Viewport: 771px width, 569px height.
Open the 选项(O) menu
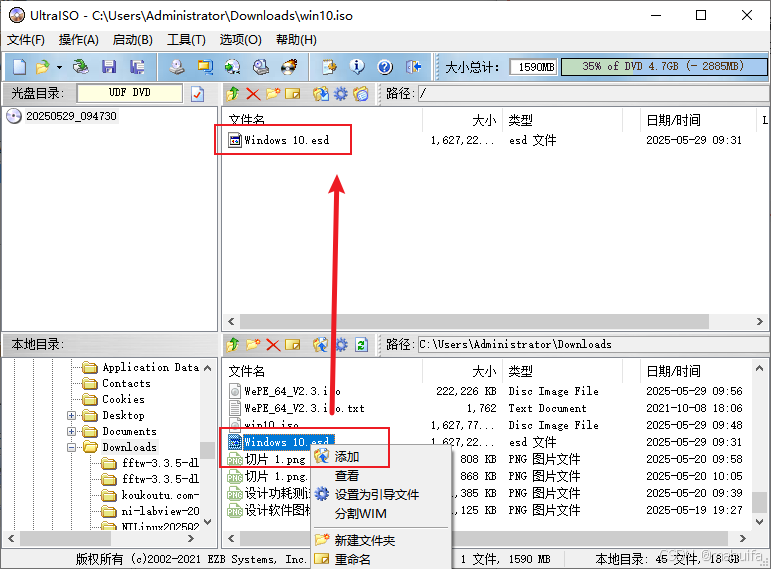point(240,40)
